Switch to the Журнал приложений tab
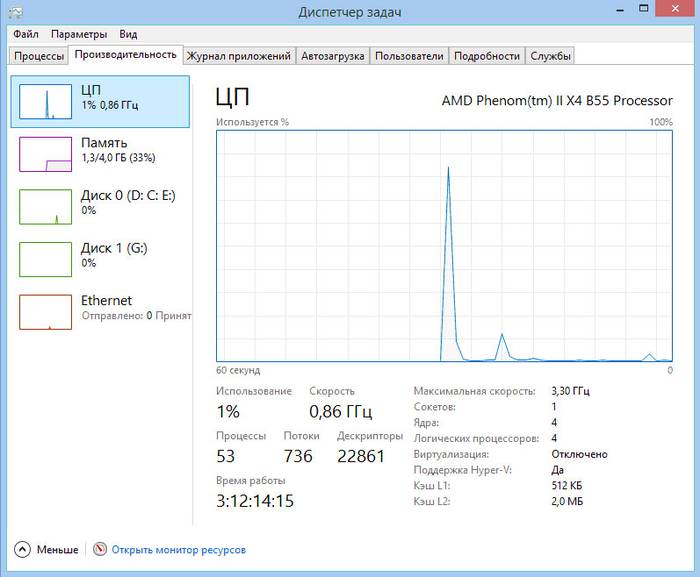Screen dimensions: 700x577 [x=239, y=56]
